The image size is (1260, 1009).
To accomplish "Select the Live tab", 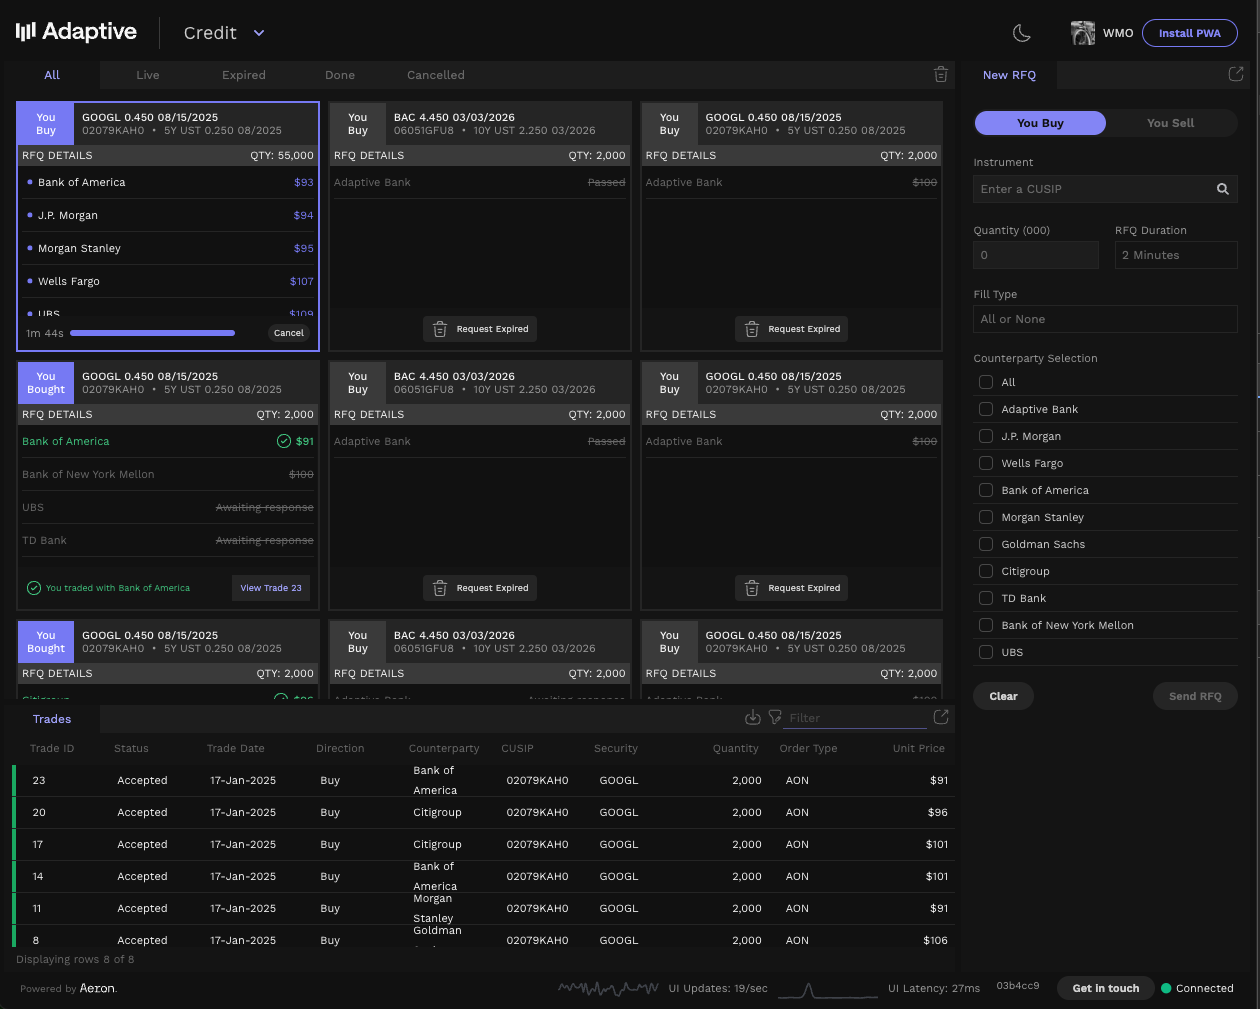I will point(147,74).
